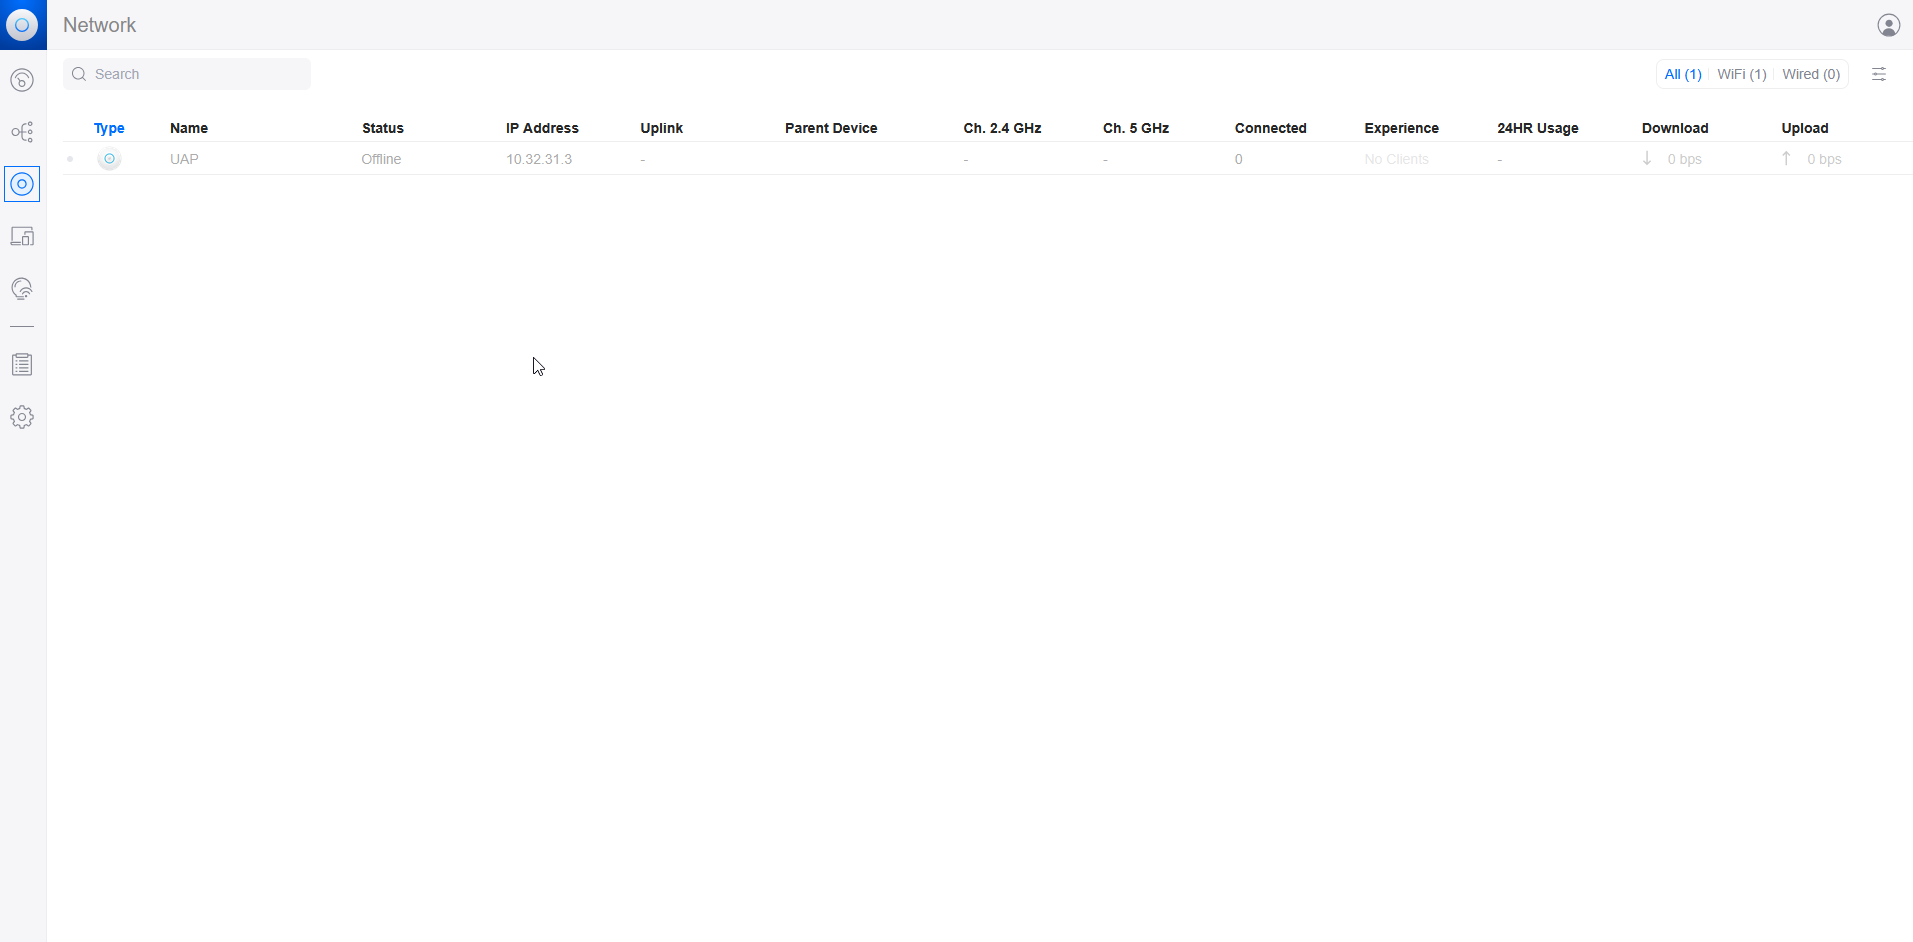1913x942 pixels.
Task: Open the Topology view icon
Action: [22, 132]
